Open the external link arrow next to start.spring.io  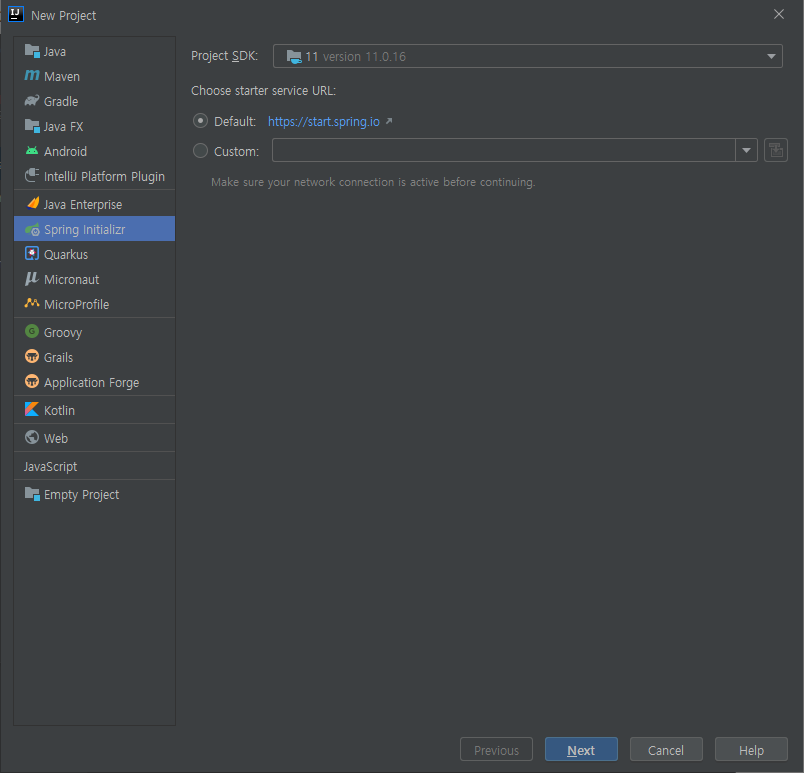pyautogui.click(x=389, y=121)
